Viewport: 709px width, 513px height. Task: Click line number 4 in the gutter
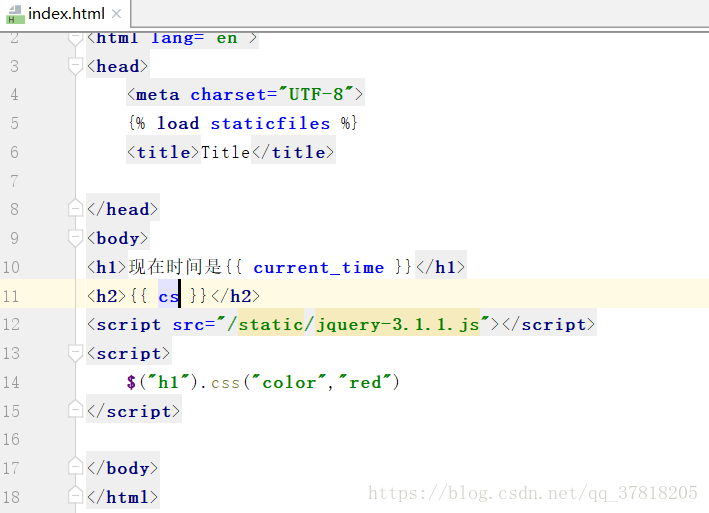(14, 94)
